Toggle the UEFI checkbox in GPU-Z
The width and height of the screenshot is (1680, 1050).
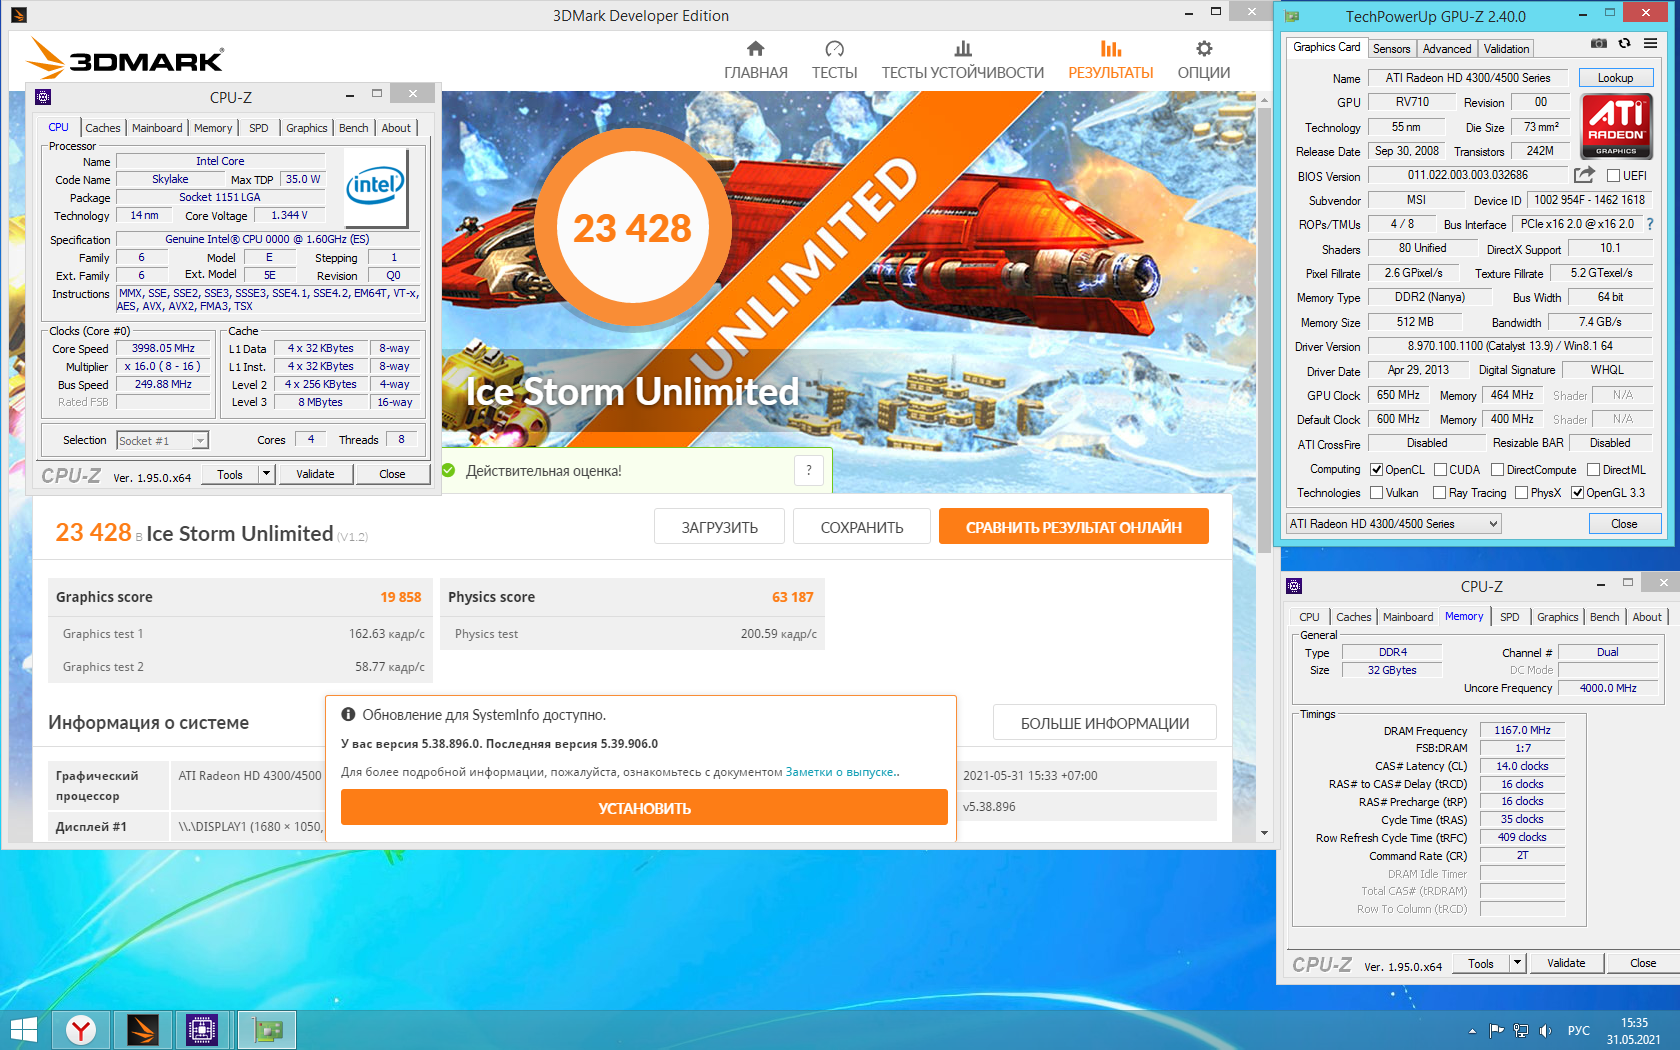click(x=1613, y=176)
